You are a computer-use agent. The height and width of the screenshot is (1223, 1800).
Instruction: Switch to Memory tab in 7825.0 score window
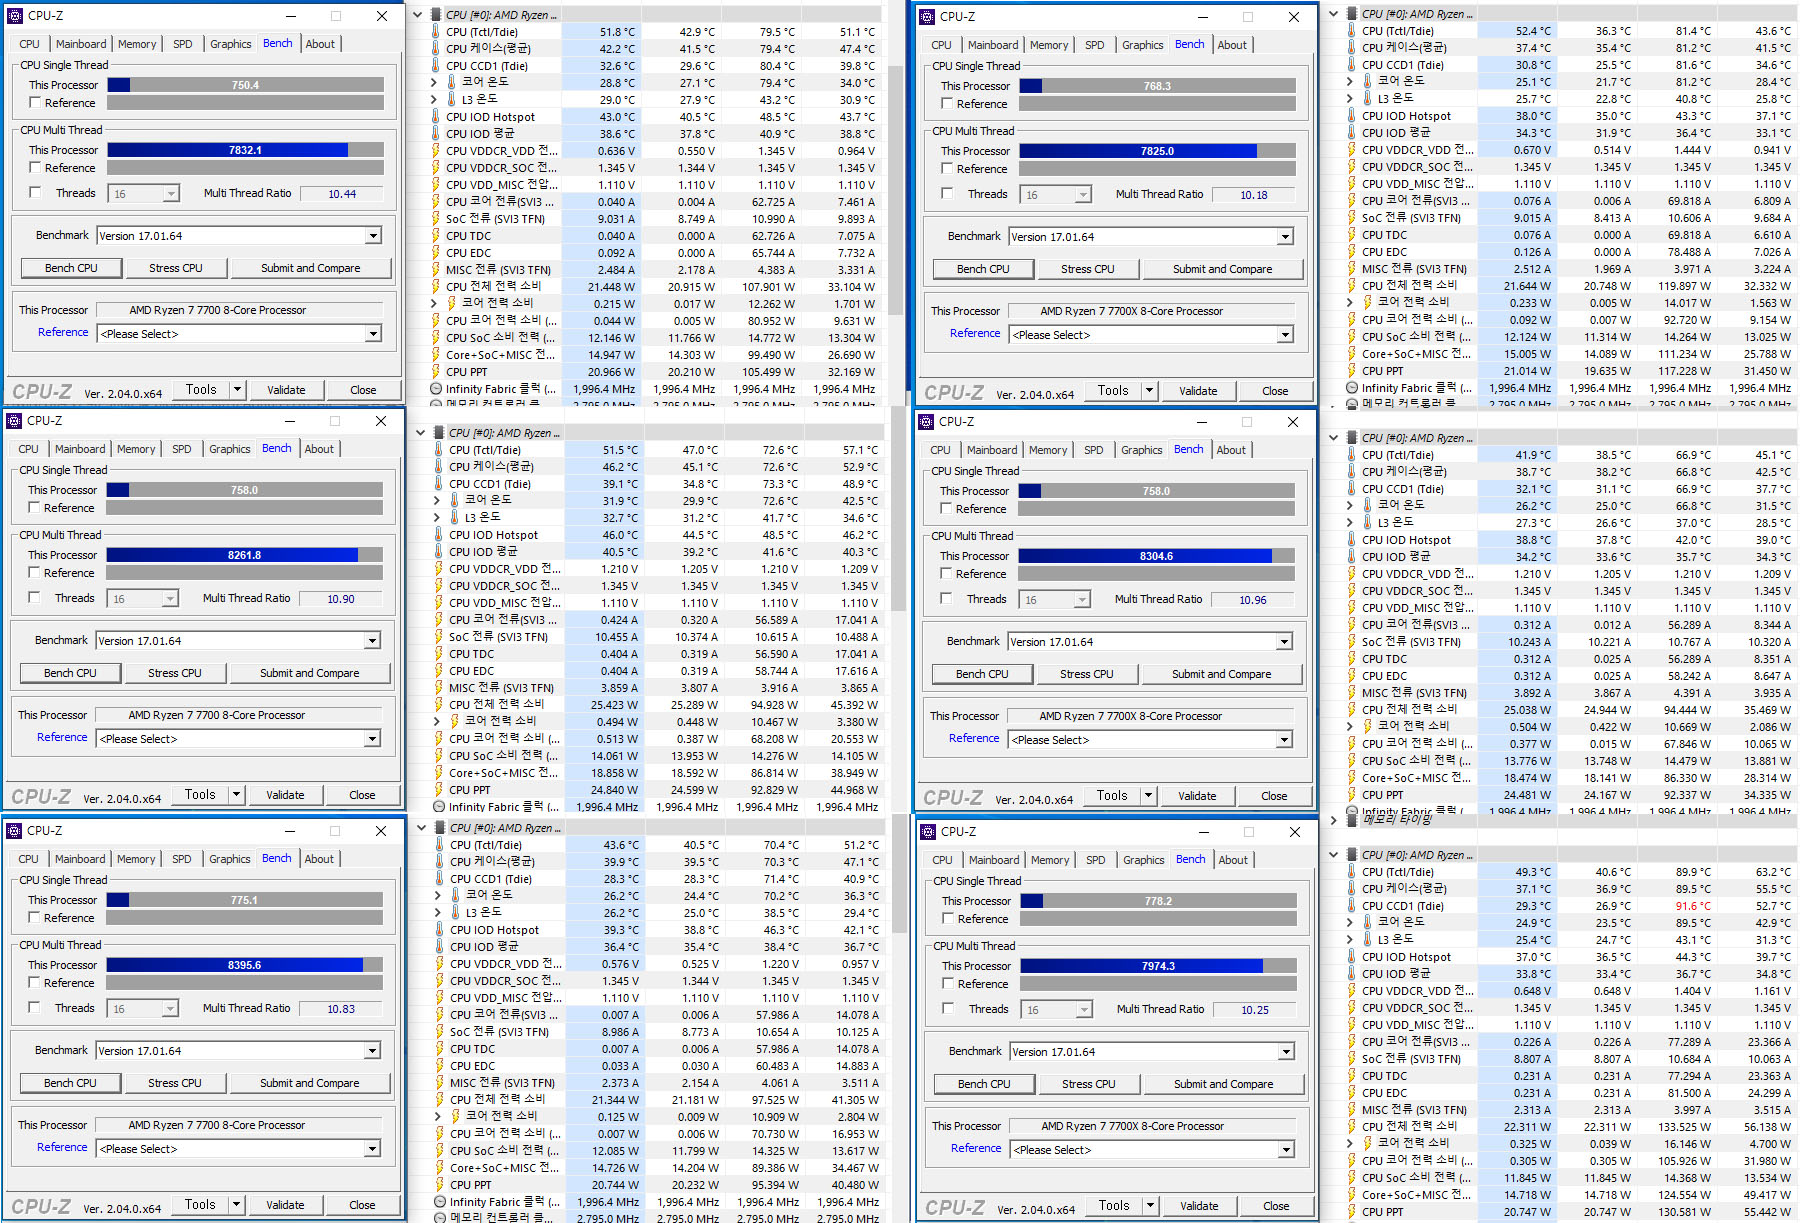(x=1049, y=45)
